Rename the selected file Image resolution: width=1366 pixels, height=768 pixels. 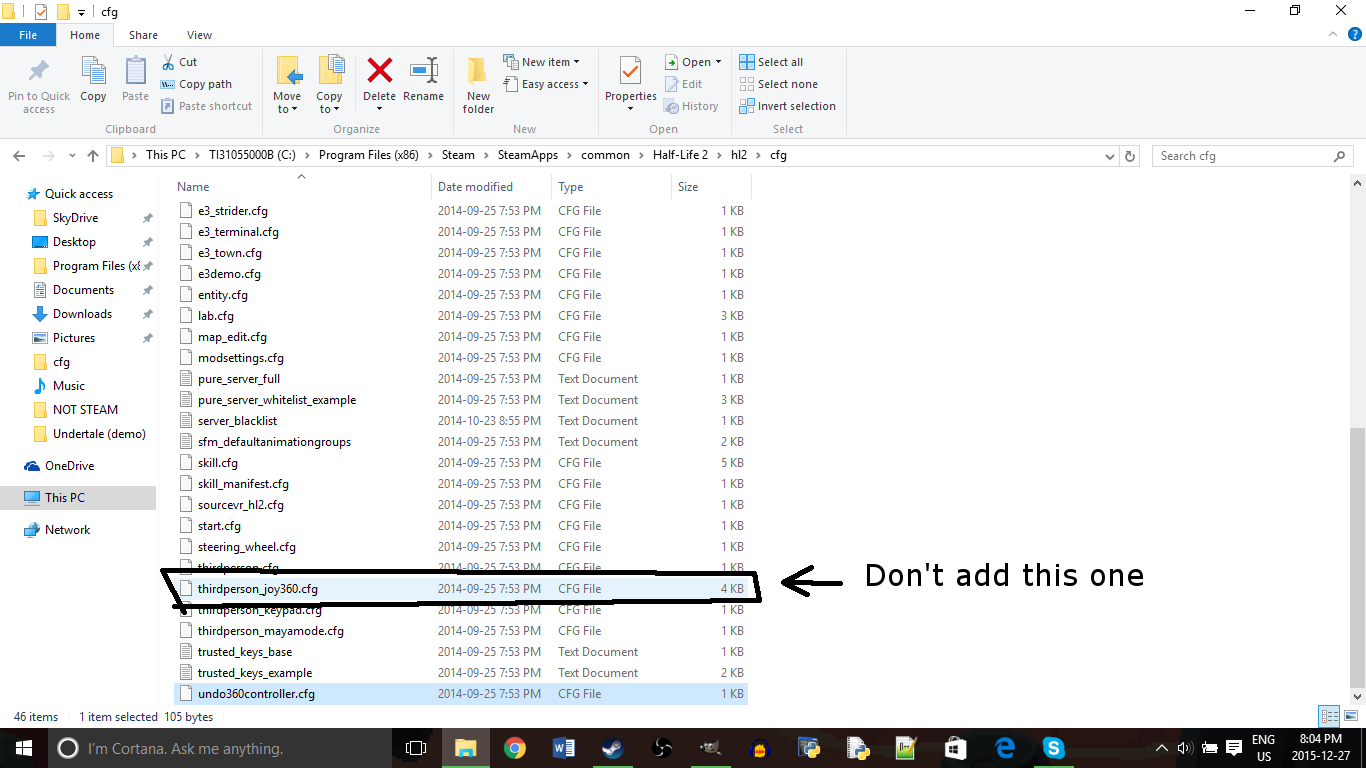tap(423, 80)
